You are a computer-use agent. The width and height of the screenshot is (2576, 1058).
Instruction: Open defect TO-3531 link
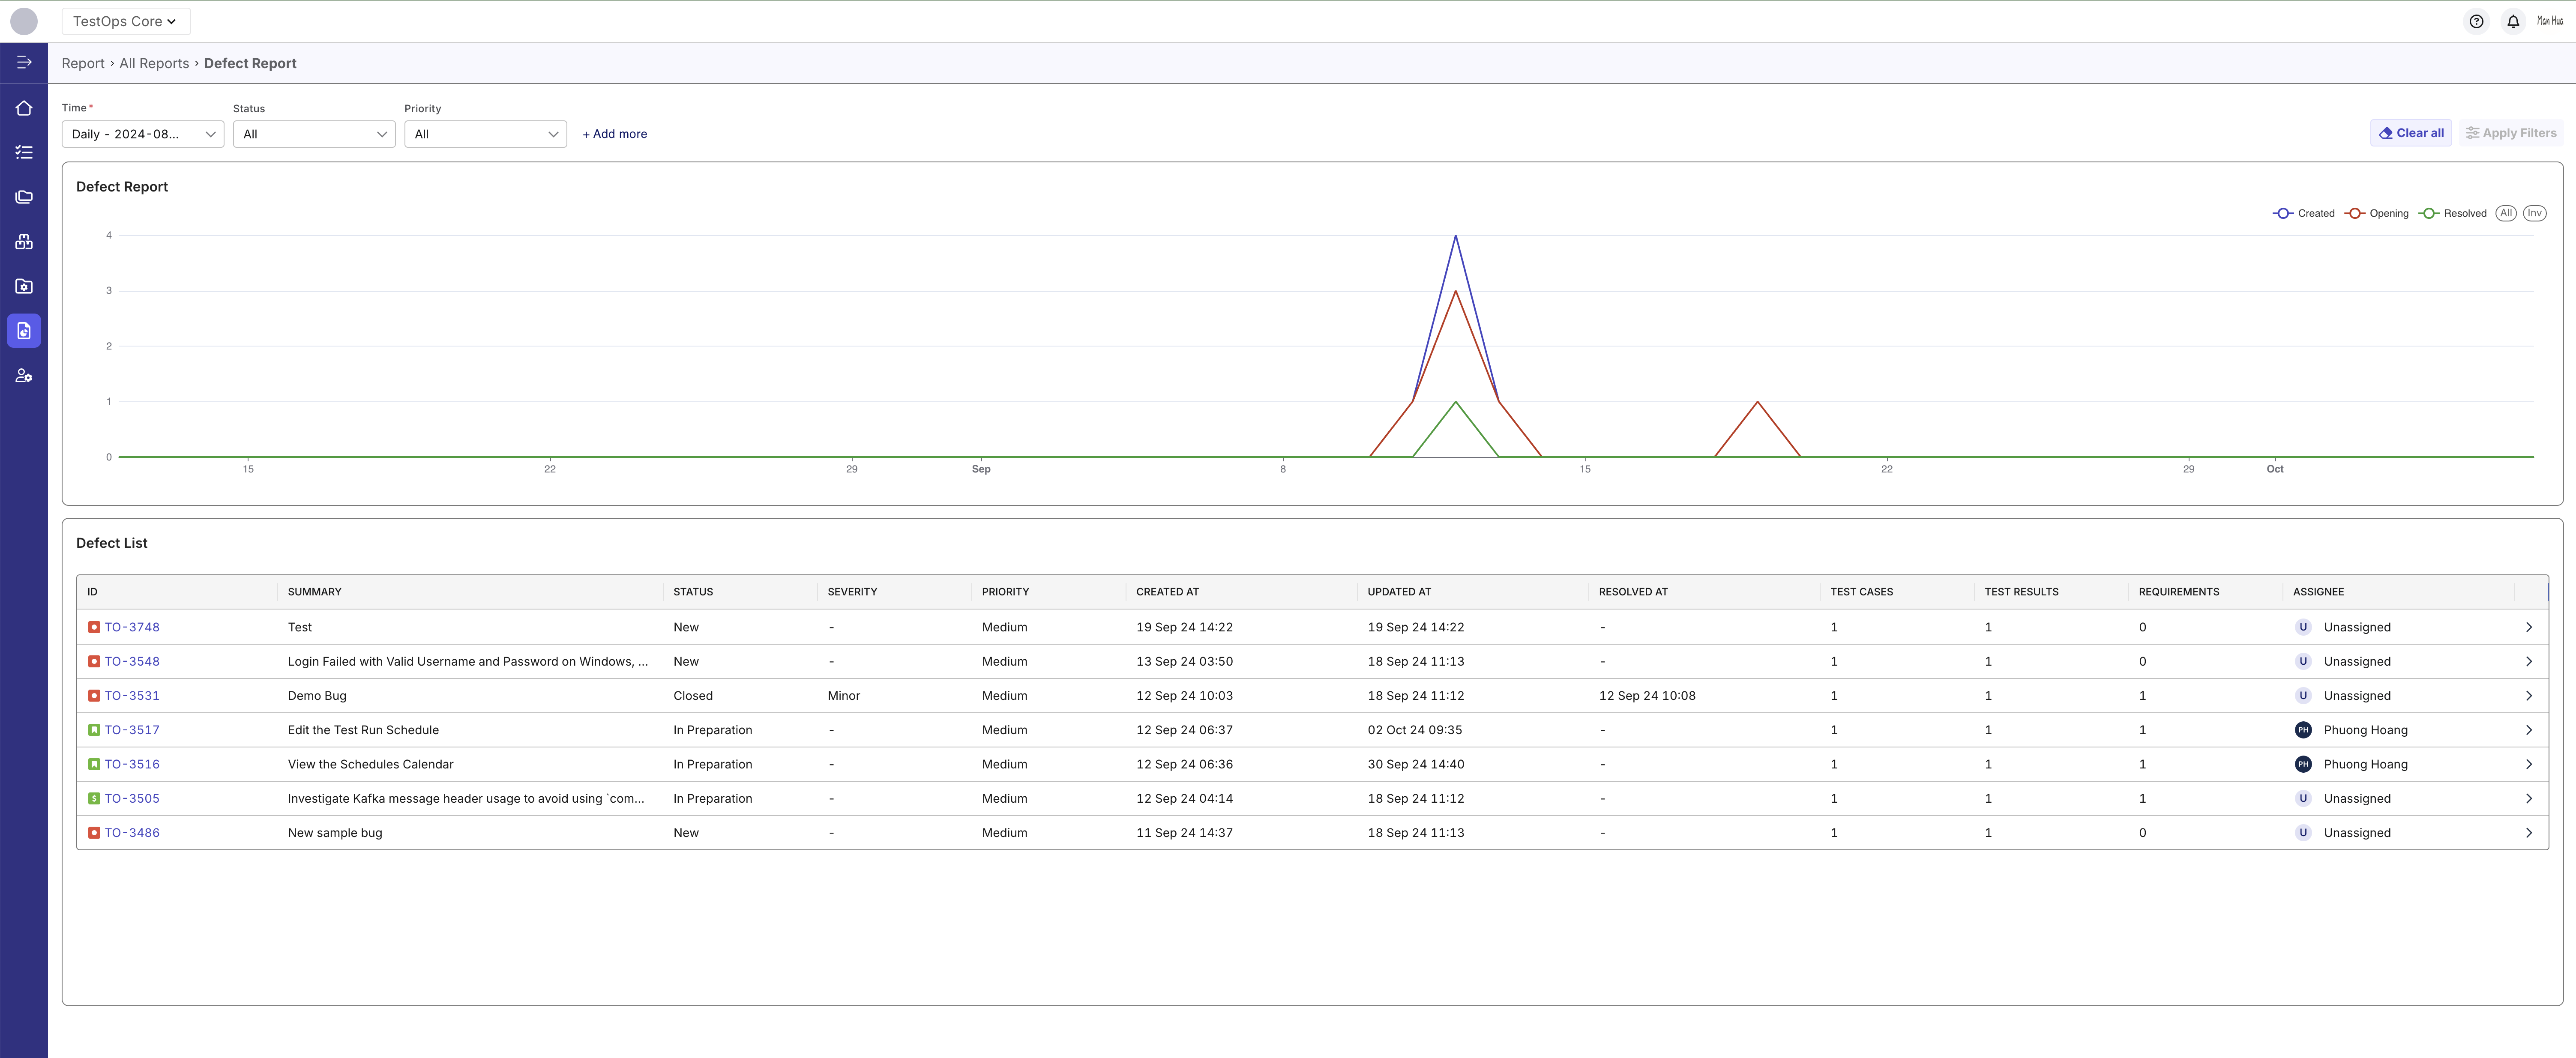click(132, 696)
